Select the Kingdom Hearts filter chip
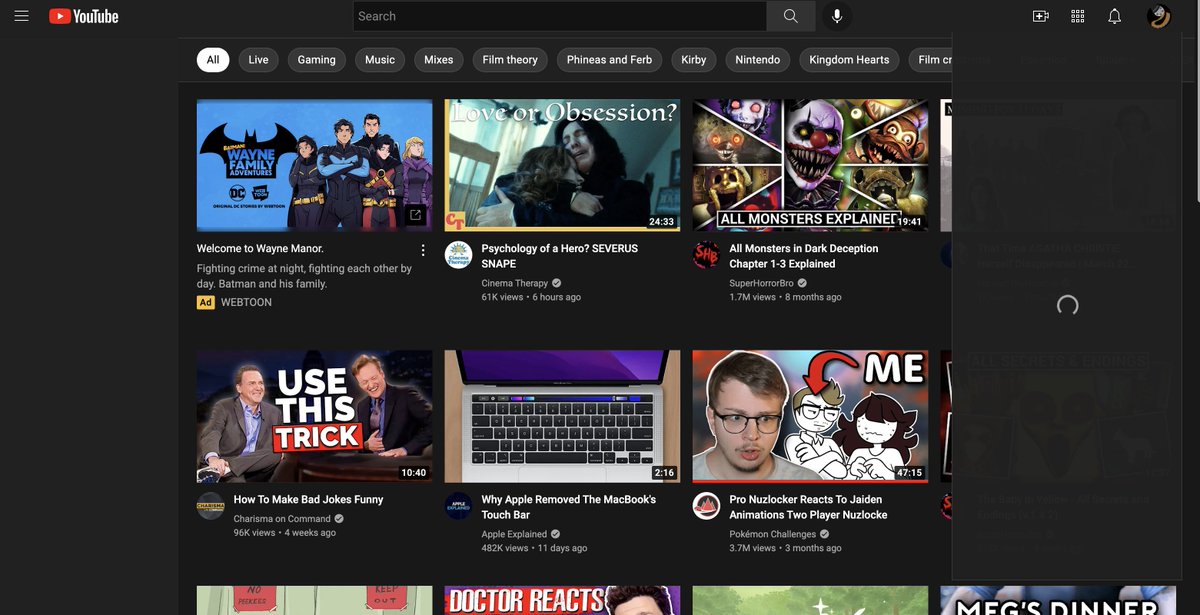The image size is (1200, 615). [x=849, y=60]
